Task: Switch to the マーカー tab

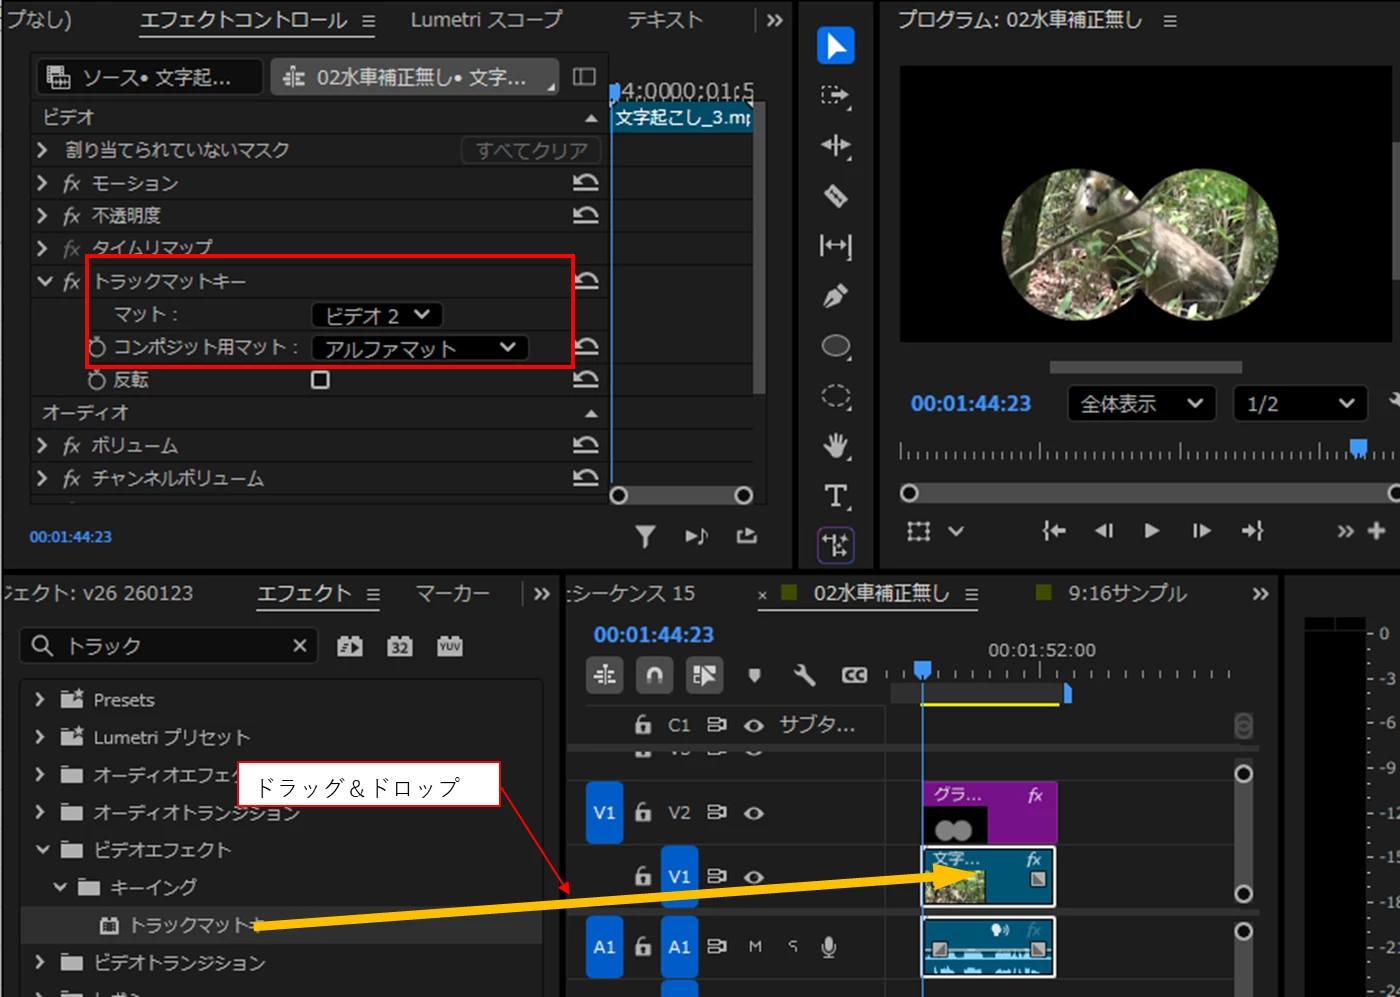Action: 453,593
